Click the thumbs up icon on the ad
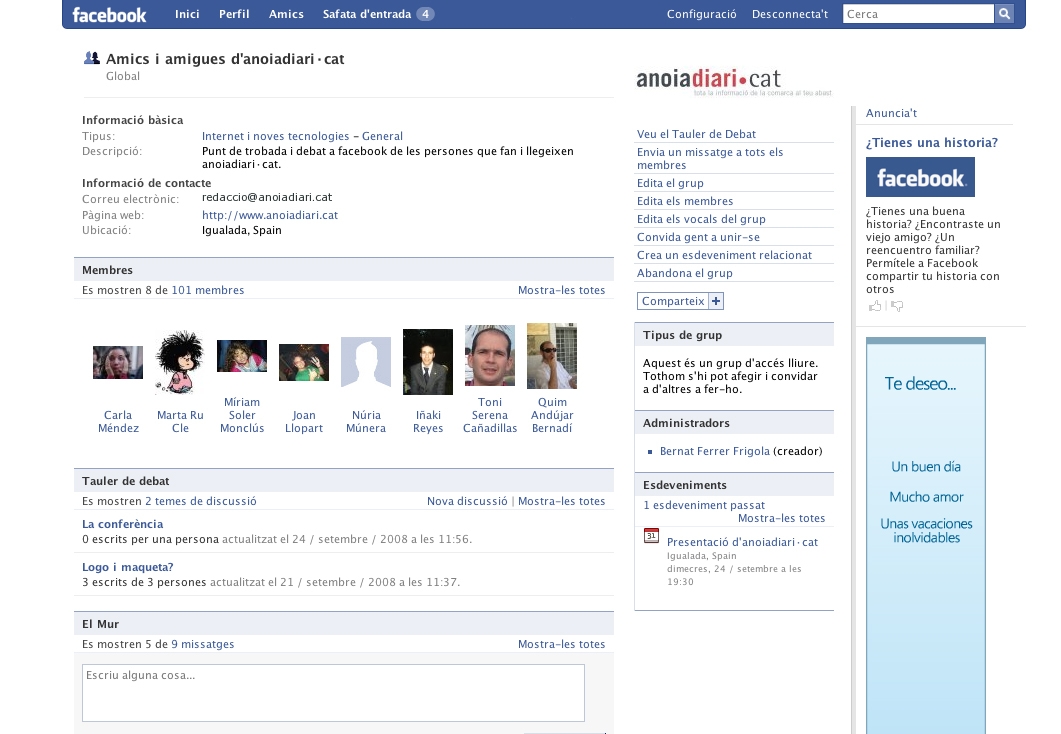The height and width of the screenshot is (734, 1061). [875, 306]
